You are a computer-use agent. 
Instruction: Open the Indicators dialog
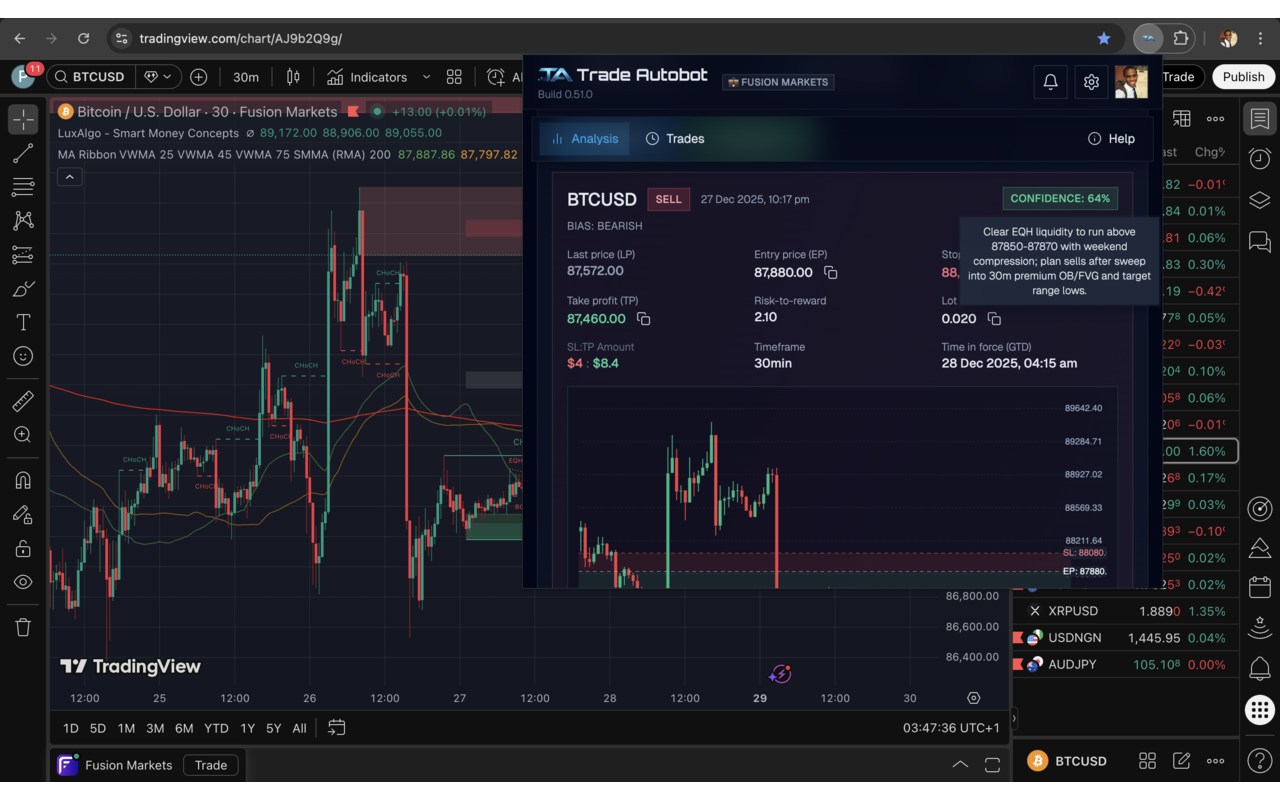(x=367, y=77)
